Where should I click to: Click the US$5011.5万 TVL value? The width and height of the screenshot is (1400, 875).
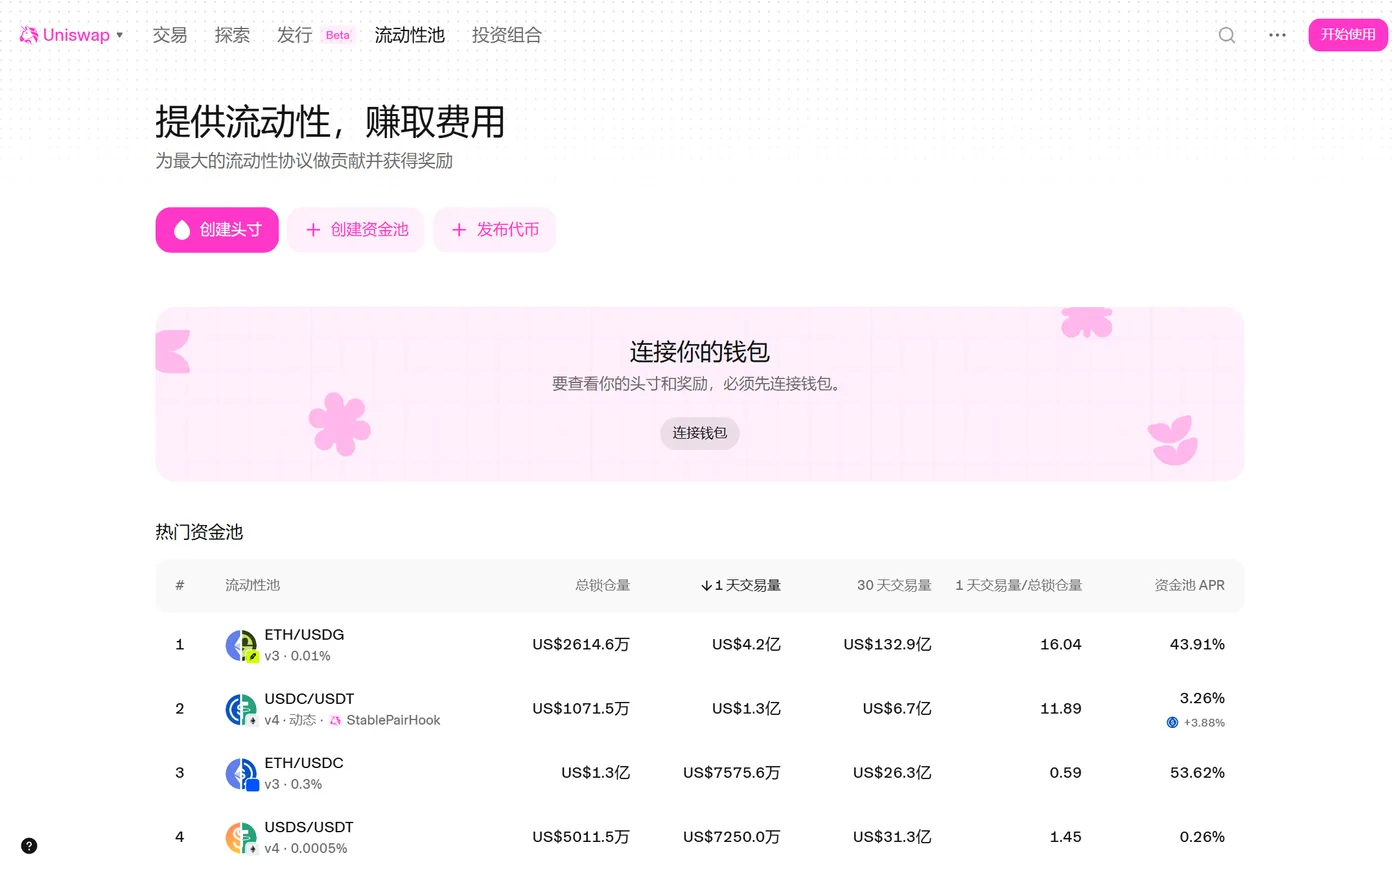581,837
